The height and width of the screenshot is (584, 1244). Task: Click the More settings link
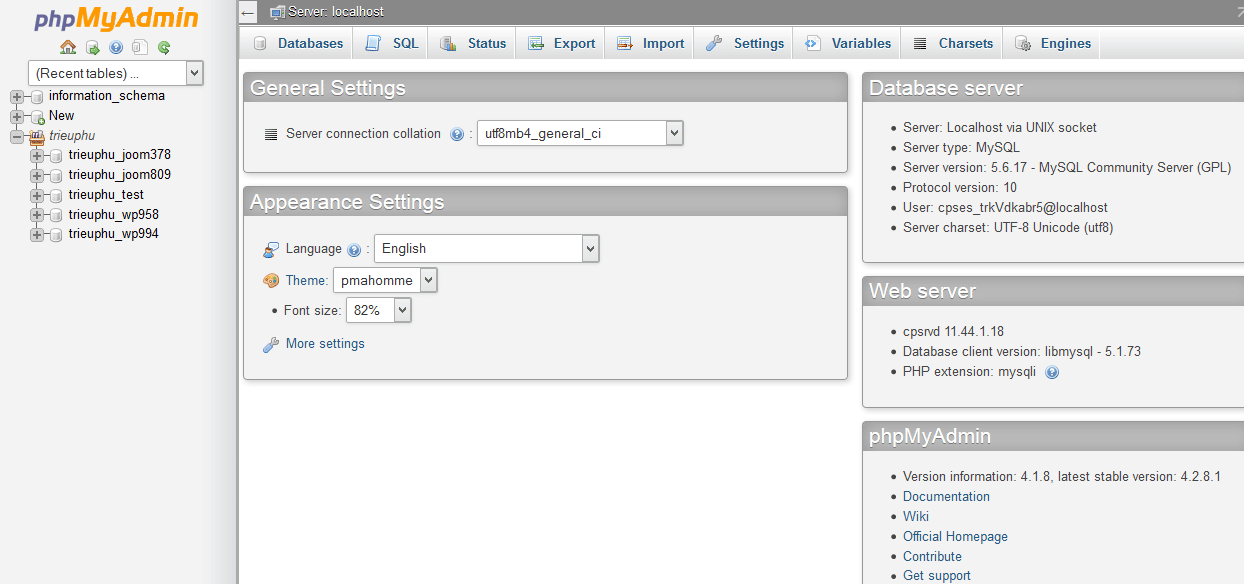point(325,344)
